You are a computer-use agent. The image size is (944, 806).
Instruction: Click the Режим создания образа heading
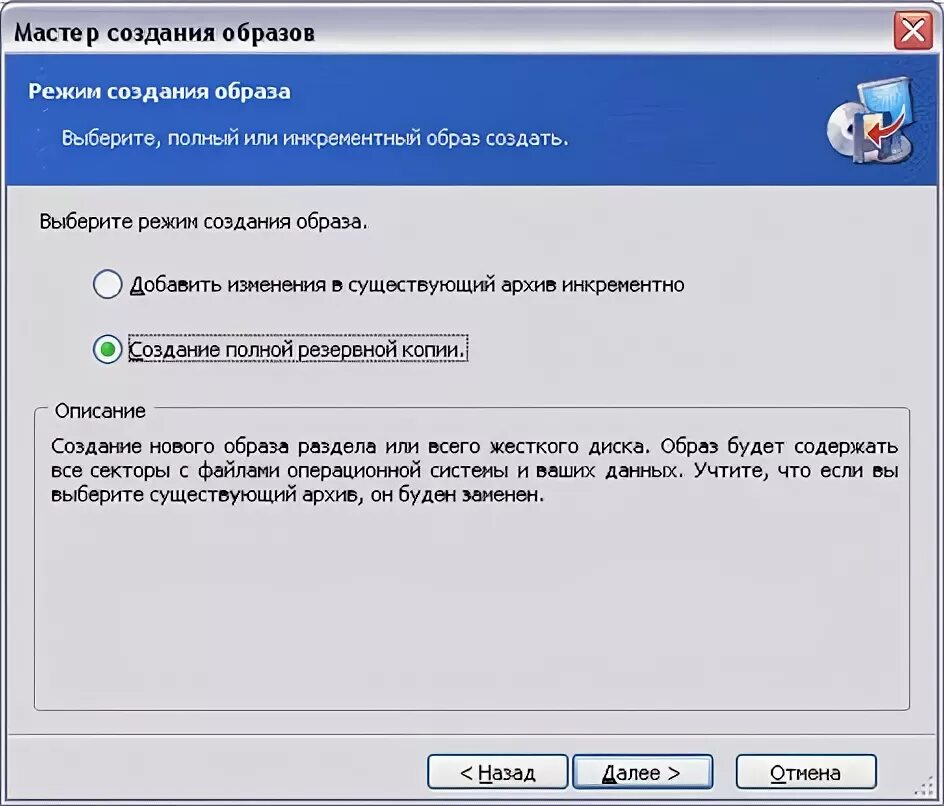coord(160,92)
